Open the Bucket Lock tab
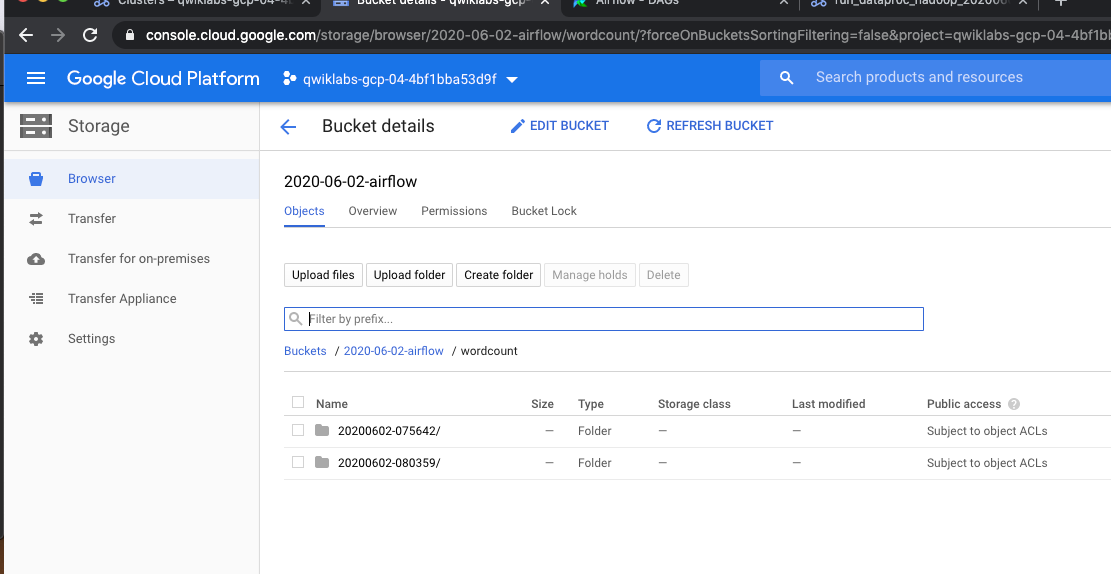Screen dimensions: 1111x574 tap(544, 211)
